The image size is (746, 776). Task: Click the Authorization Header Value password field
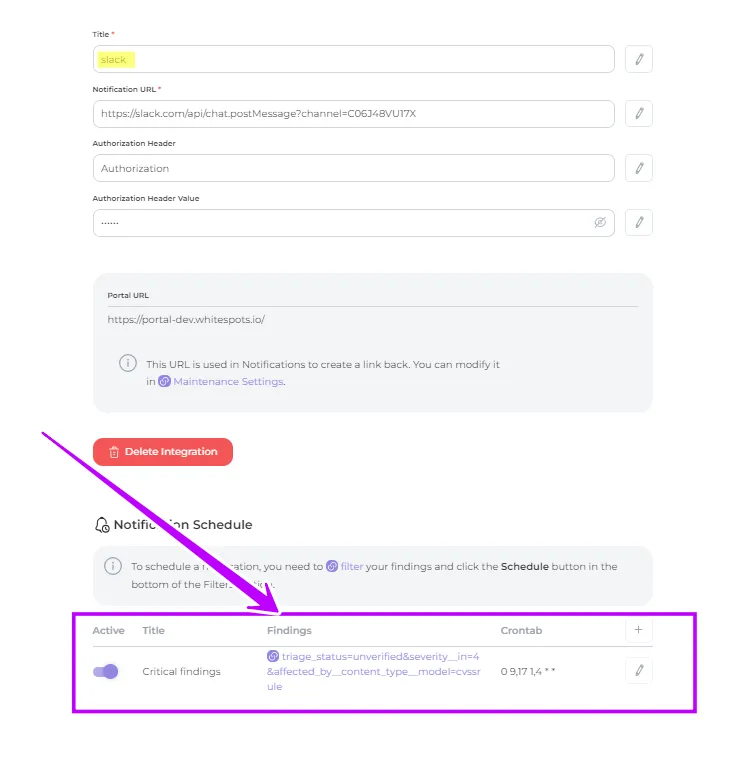point(340,222)
